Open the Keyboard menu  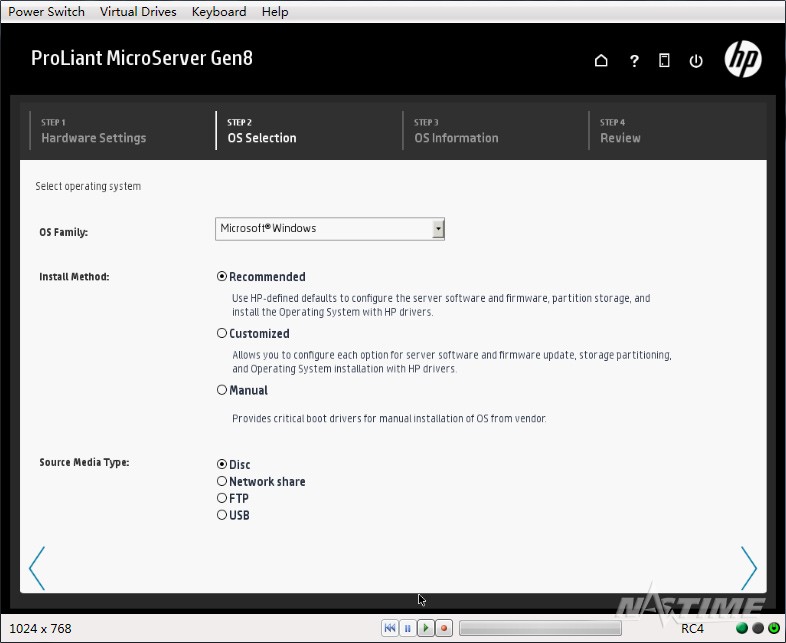click(x=219, y=12)
